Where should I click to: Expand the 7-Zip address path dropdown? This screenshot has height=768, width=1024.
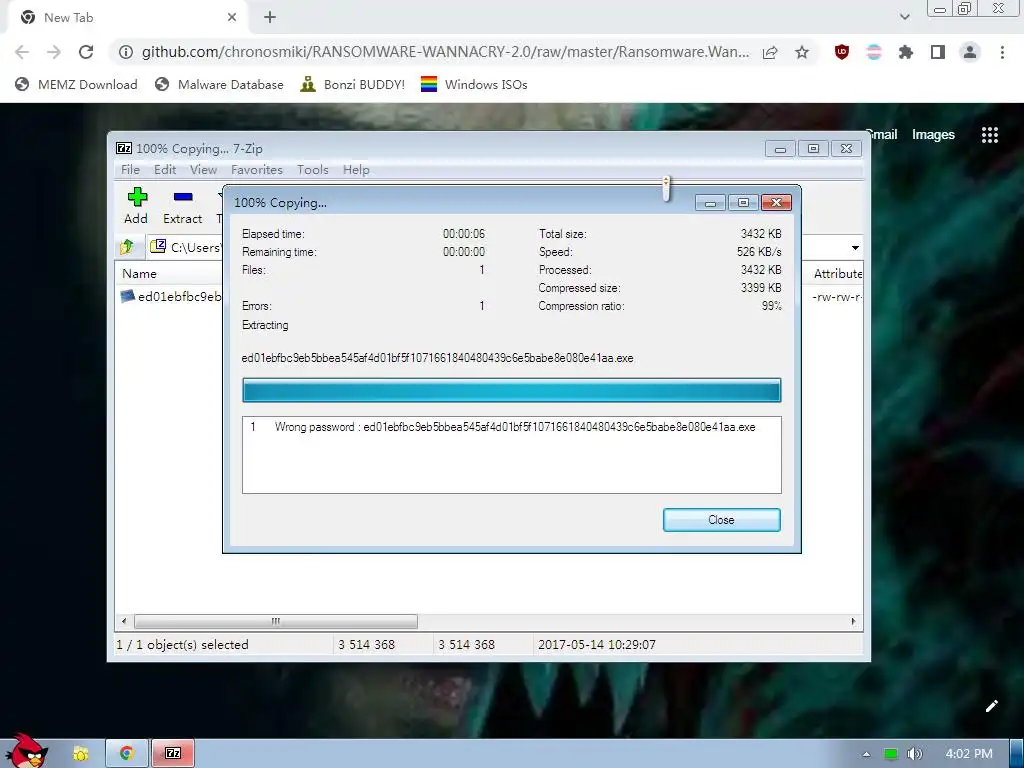click(x=855, y=248)
